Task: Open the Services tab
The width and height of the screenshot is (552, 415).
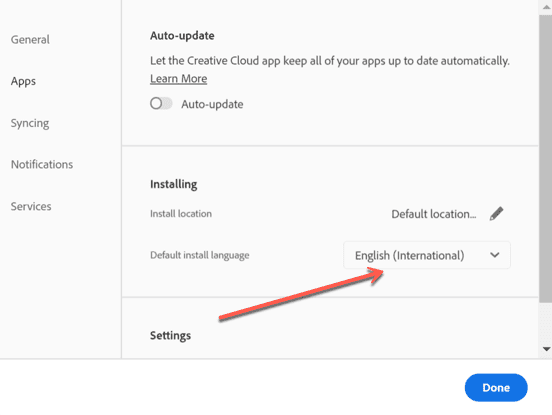Action: (31, 206)
